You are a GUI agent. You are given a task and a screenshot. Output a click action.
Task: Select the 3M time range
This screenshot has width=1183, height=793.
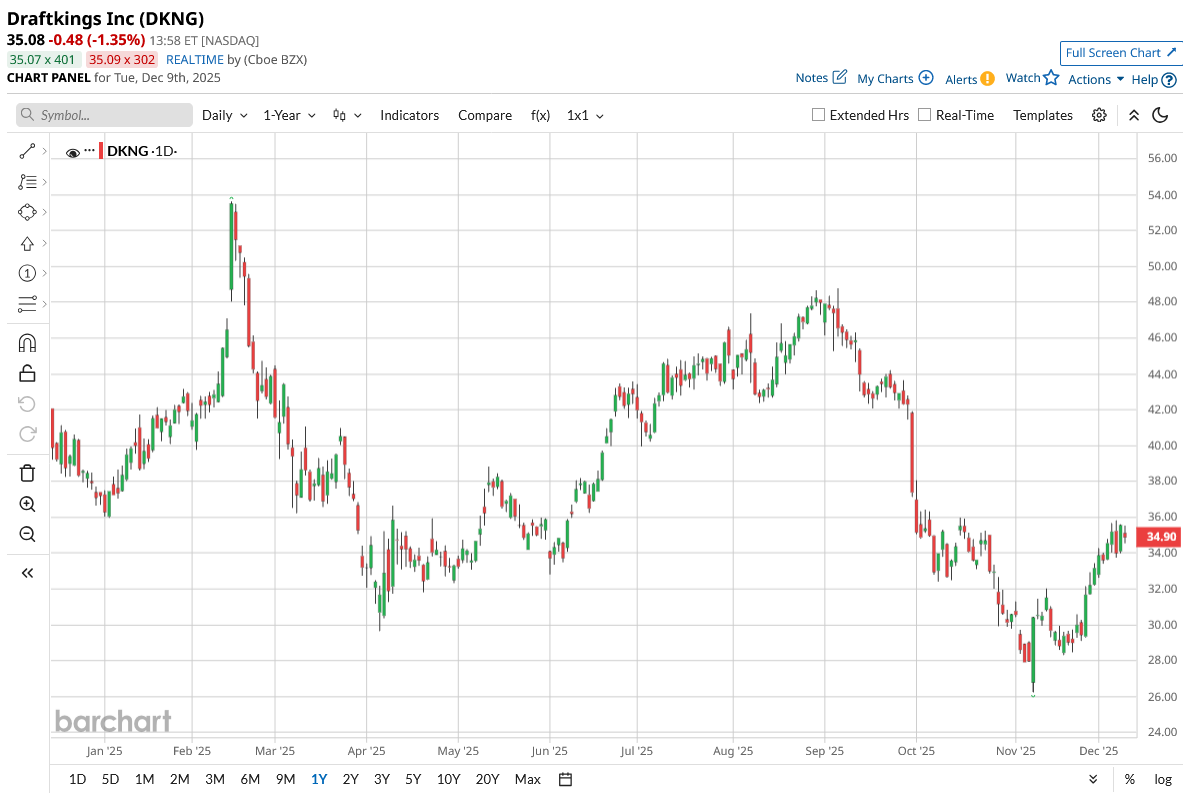215,779
